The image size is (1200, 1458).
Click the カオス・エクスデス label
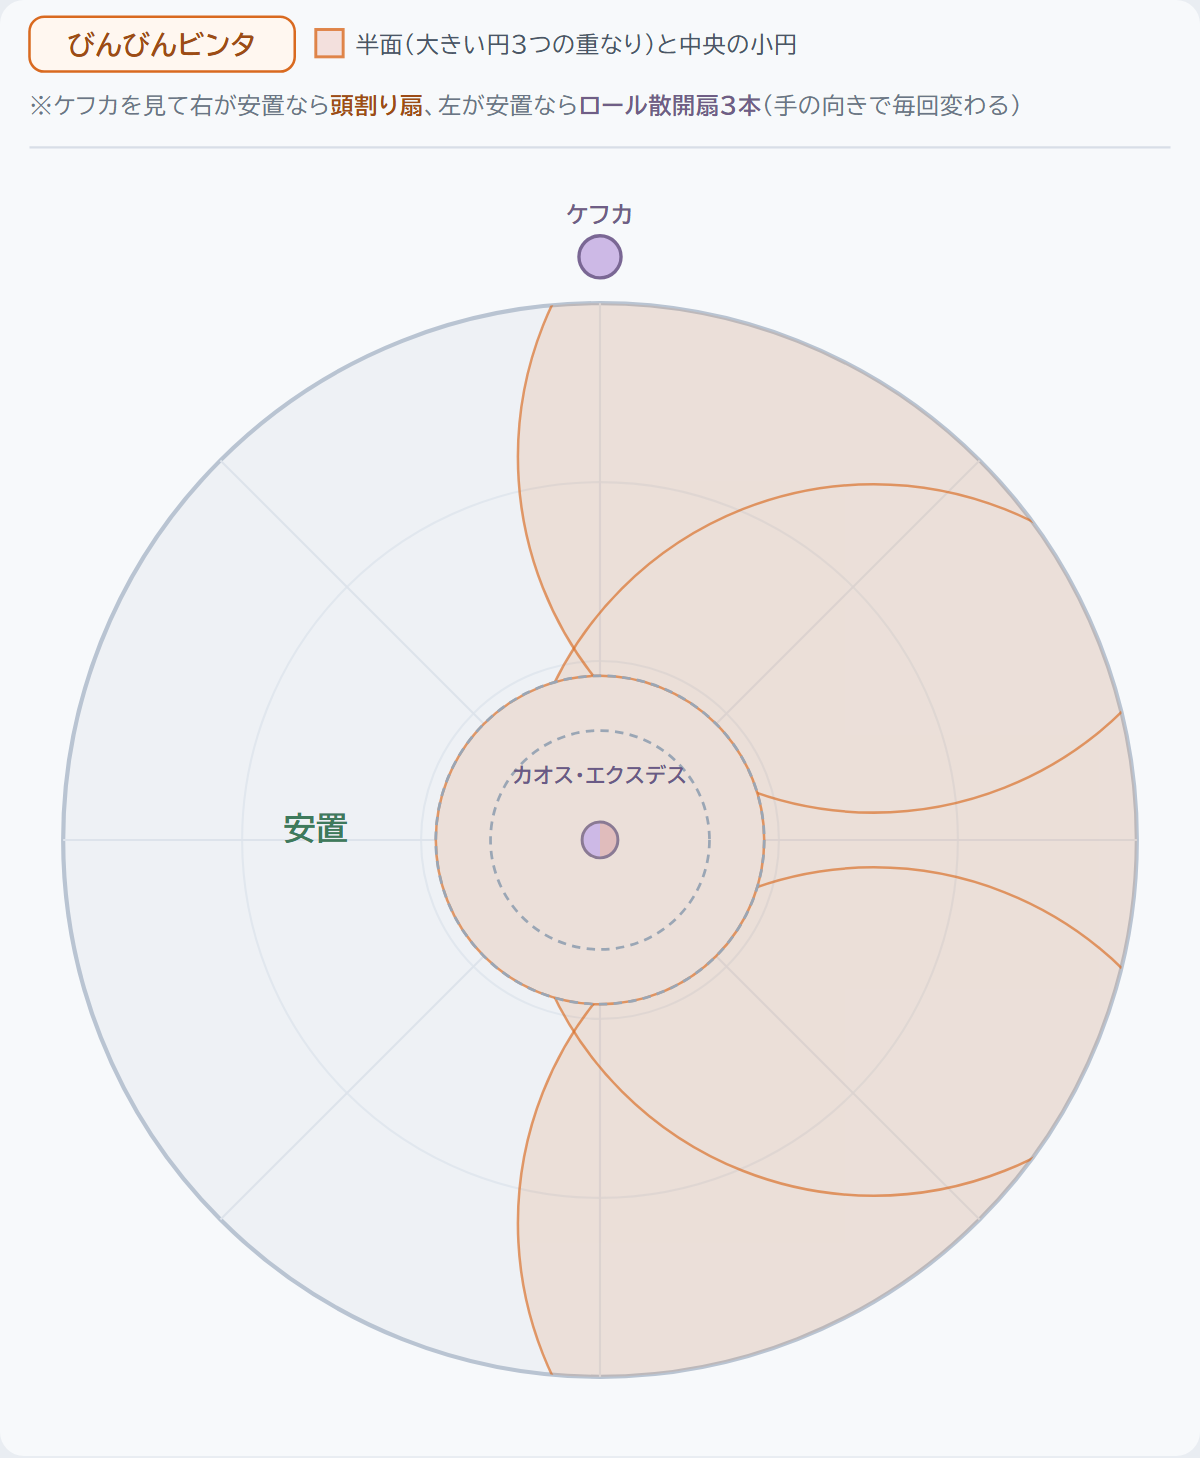pos(599,775)
